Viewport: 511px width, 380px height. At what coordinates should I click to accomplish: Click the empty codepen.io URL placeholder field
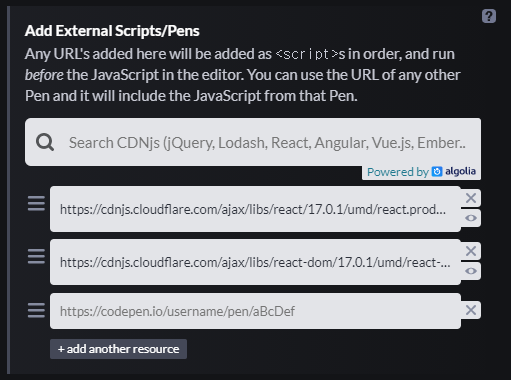tap(255, 311)
